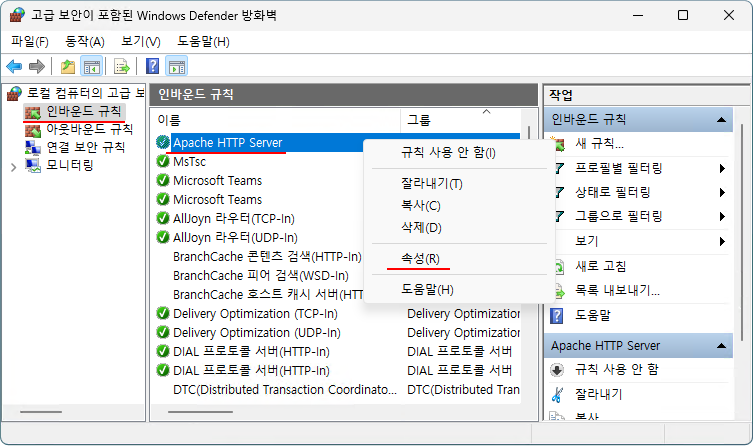
Task: Toggle the Show/Hide action pane icon
Action: 176,66
